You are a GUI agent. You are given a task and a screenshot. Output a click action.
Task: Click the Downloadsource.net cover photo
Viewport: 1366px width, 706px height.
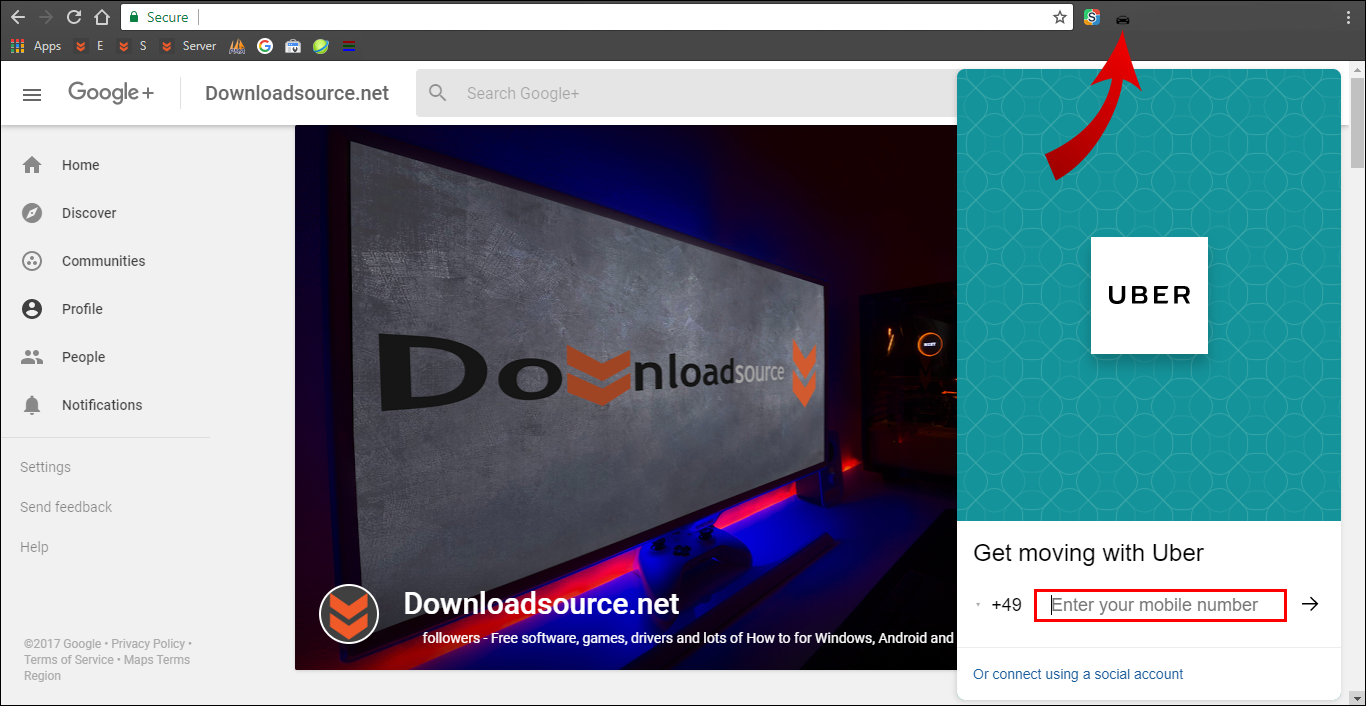pos(625,397)
